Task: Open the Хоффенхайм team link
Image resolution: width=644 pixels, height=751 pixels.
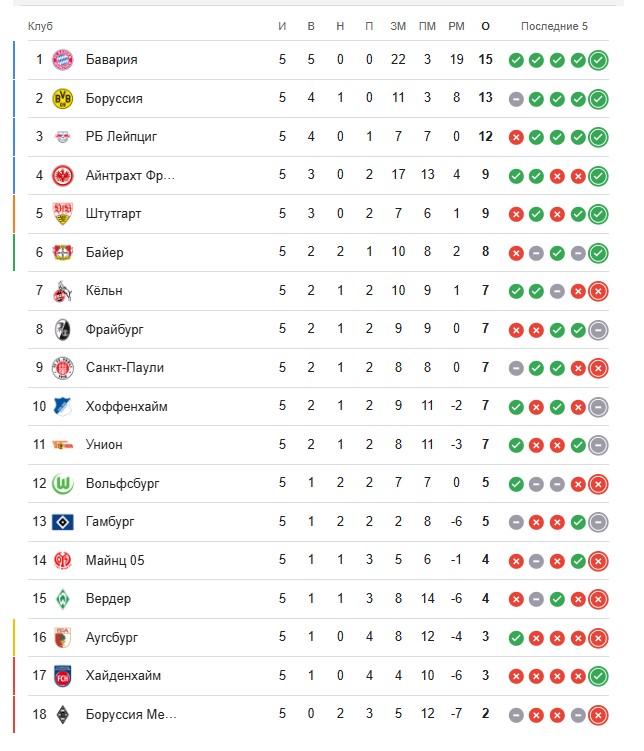Action: [x=125, y=406]
